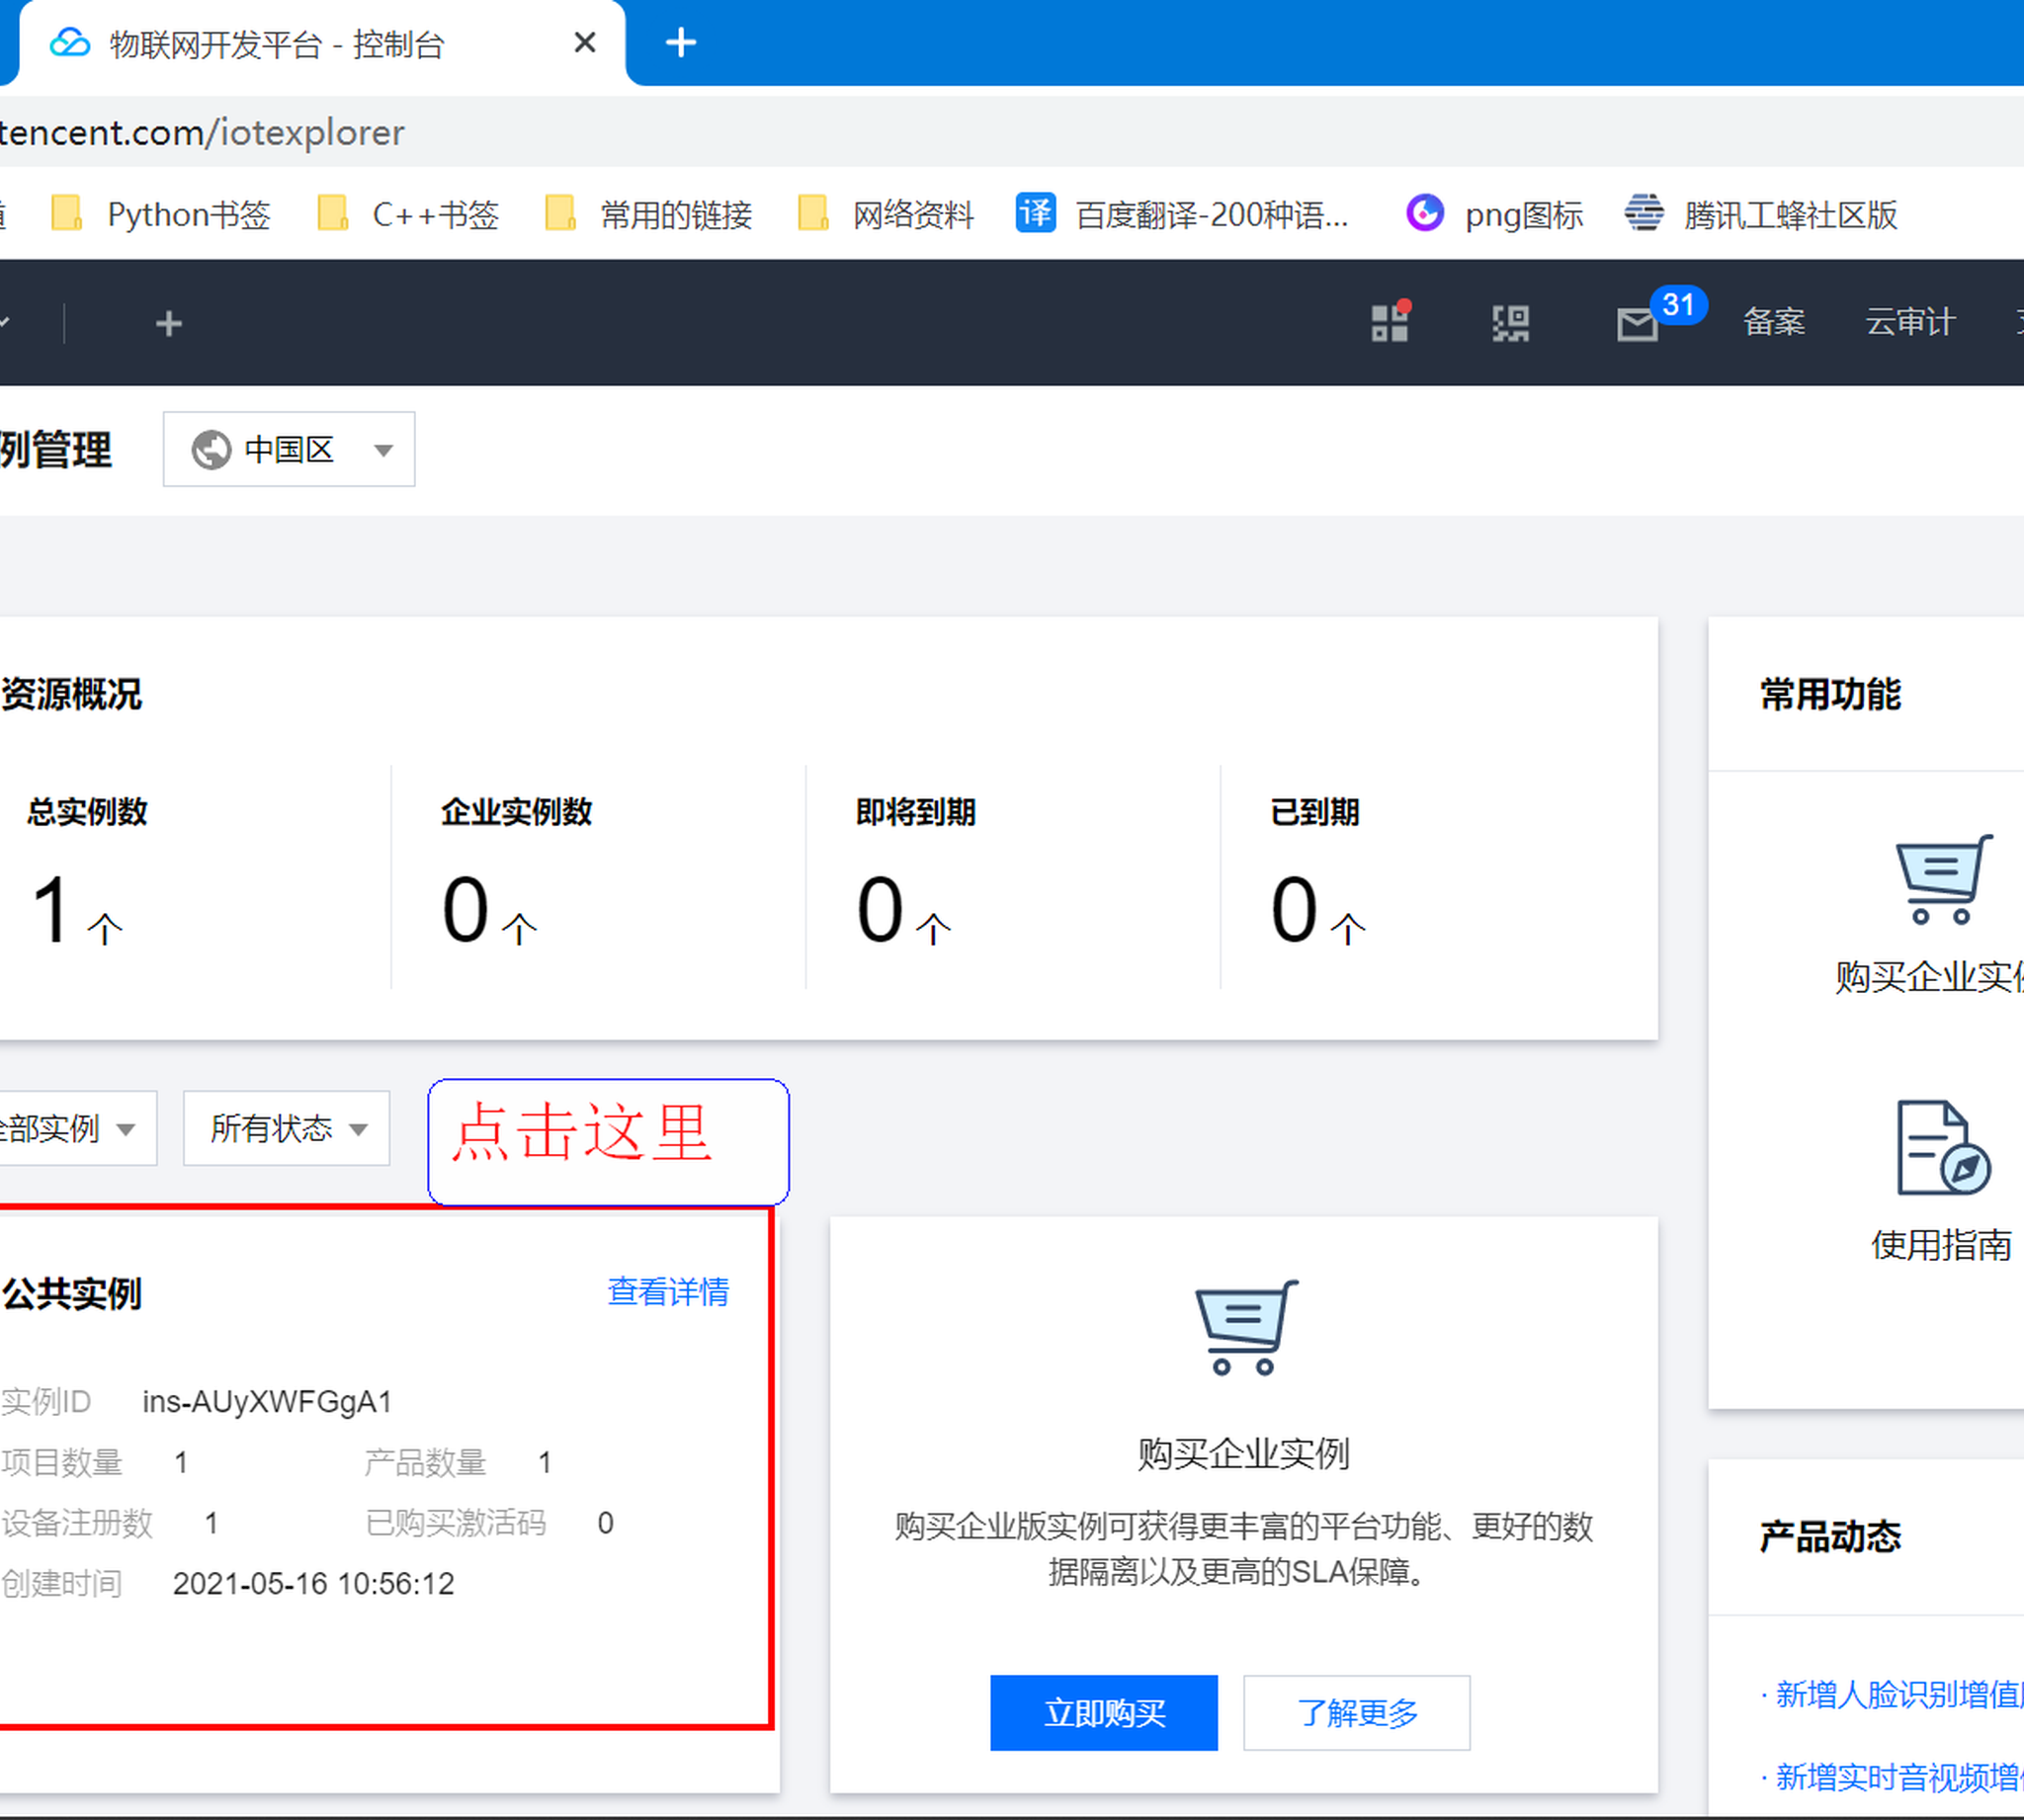Open 云审计 in the top navigation
This screenshot has height=1820, width=2024.
point(1910,322)
